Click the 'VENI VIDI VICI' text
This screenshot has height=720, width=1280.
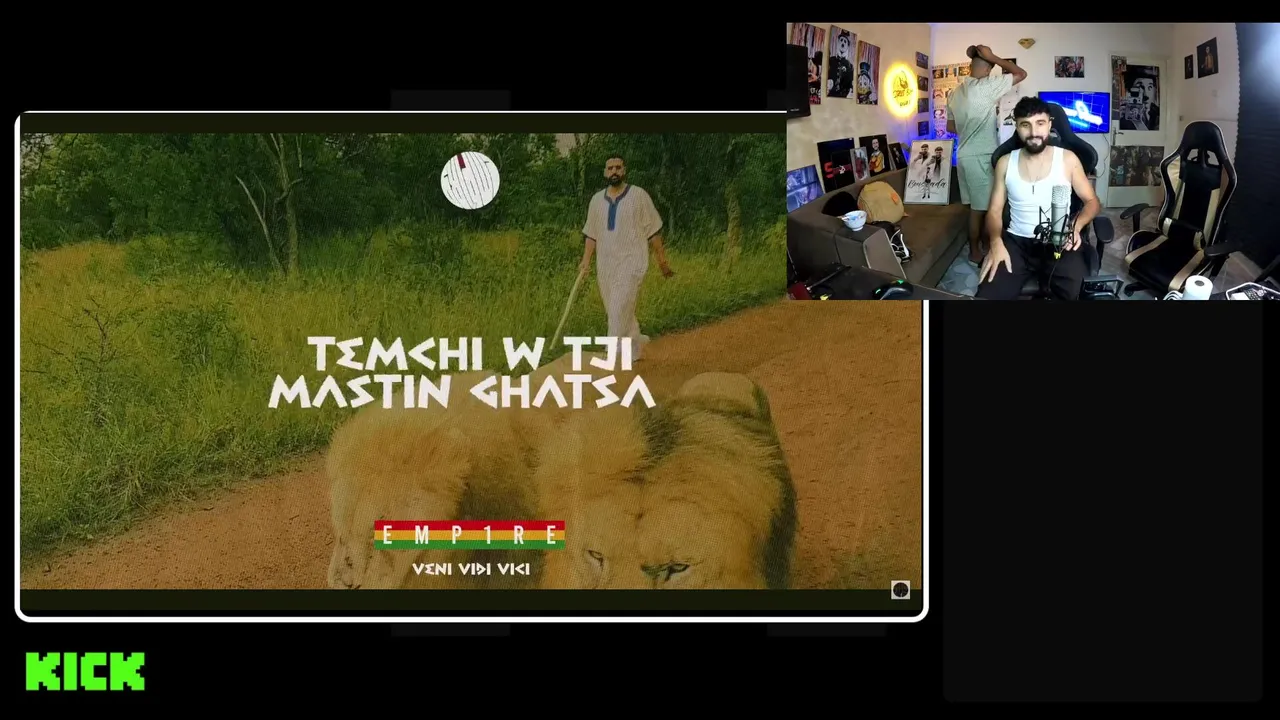pos(471,568)
